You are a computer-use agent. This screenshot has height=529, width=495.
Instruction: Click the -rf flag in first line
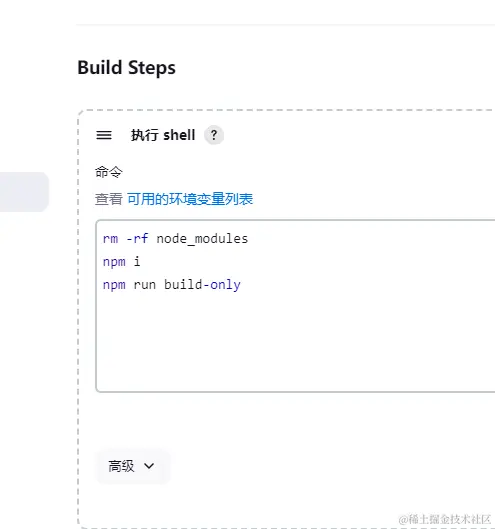click(137, 239)
